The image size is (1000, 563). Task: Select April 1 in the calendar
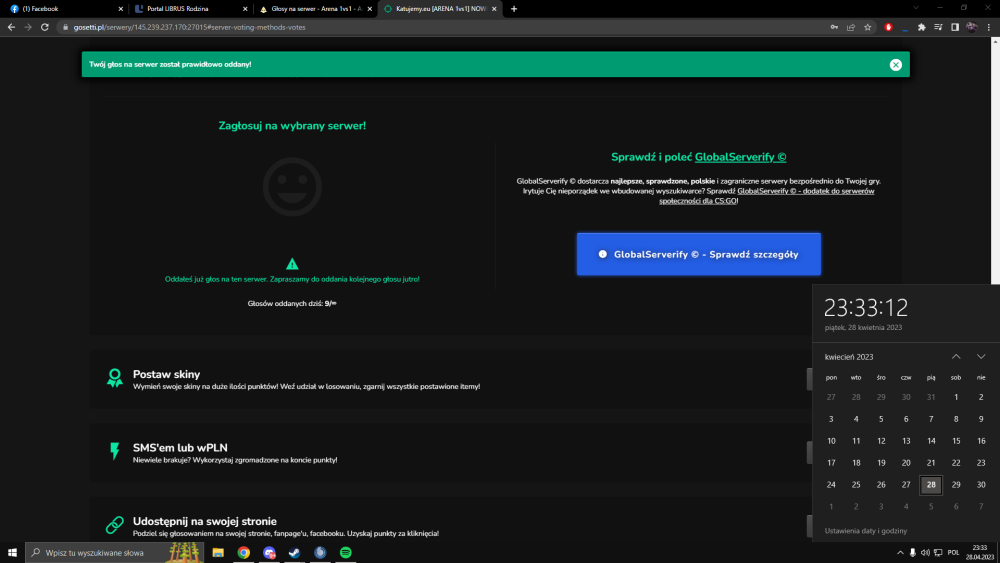click(956, 397)
